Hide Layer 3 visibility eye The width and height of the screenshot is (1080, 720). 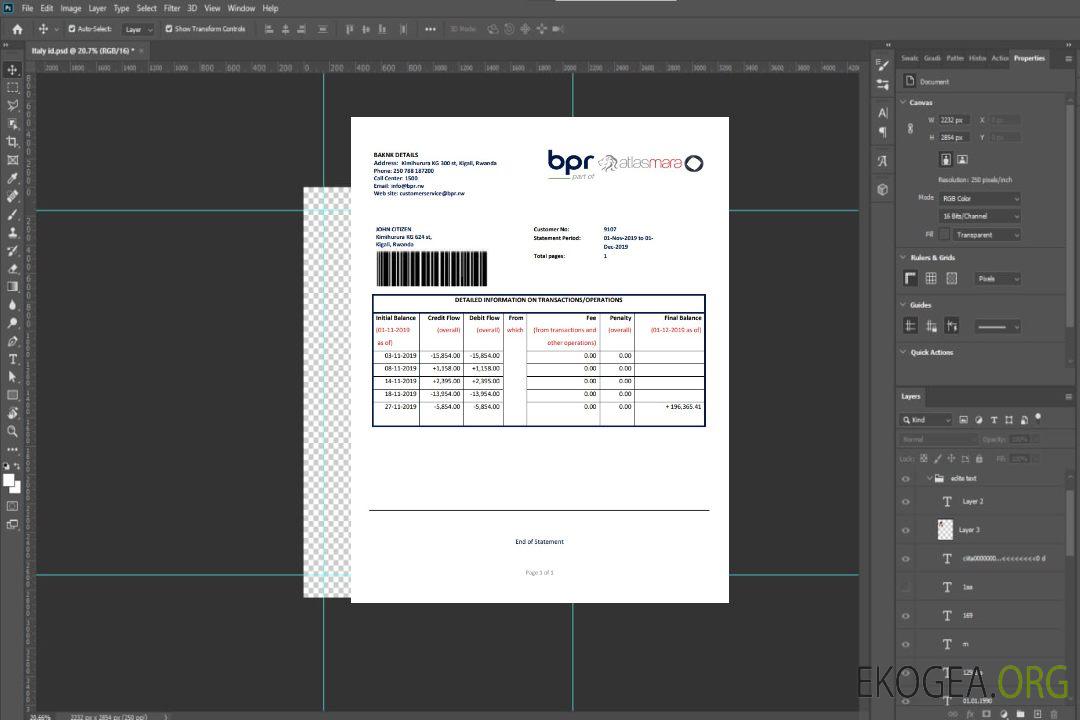click(x=906, y=531)
